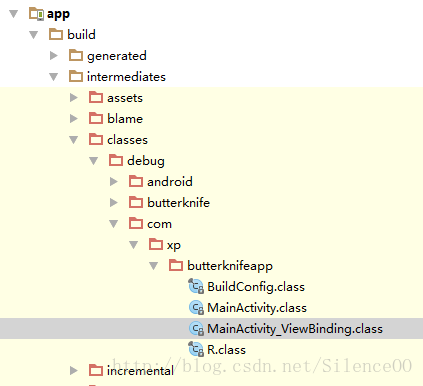Click the xp folder icon

pyautogui.click(x=156, y=244)
